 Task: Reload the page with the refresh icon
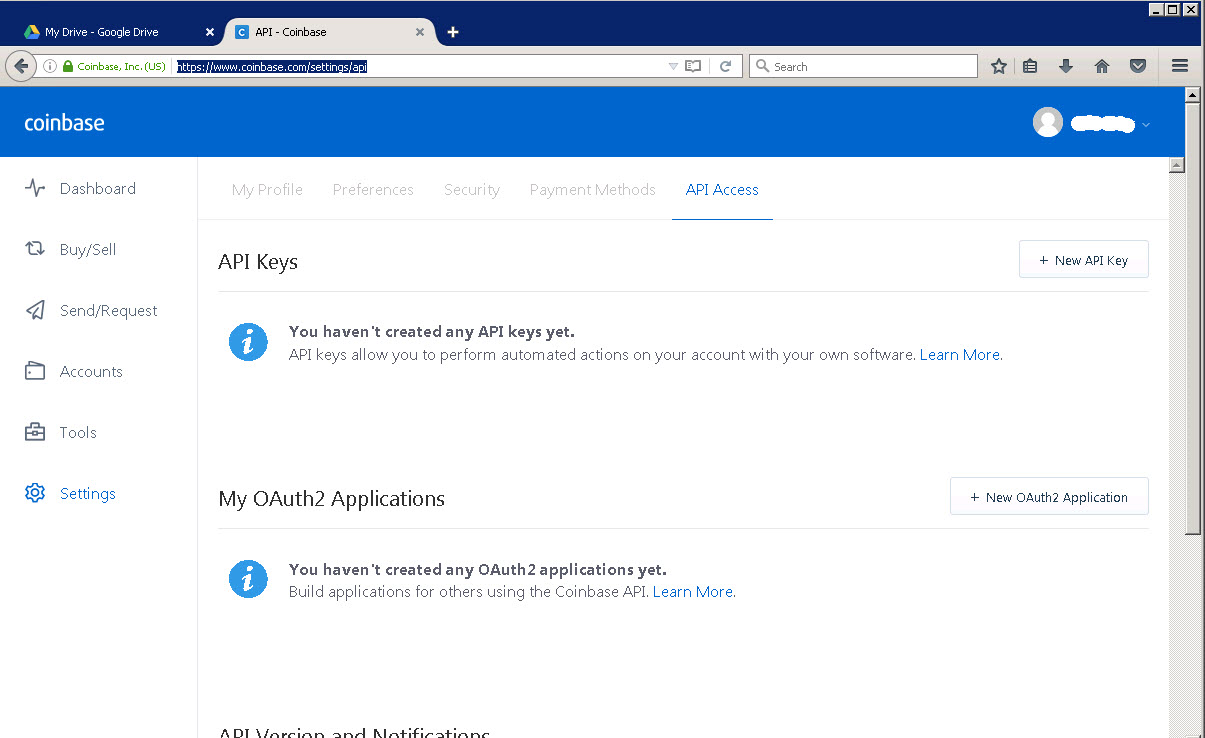tap(726, 66)
